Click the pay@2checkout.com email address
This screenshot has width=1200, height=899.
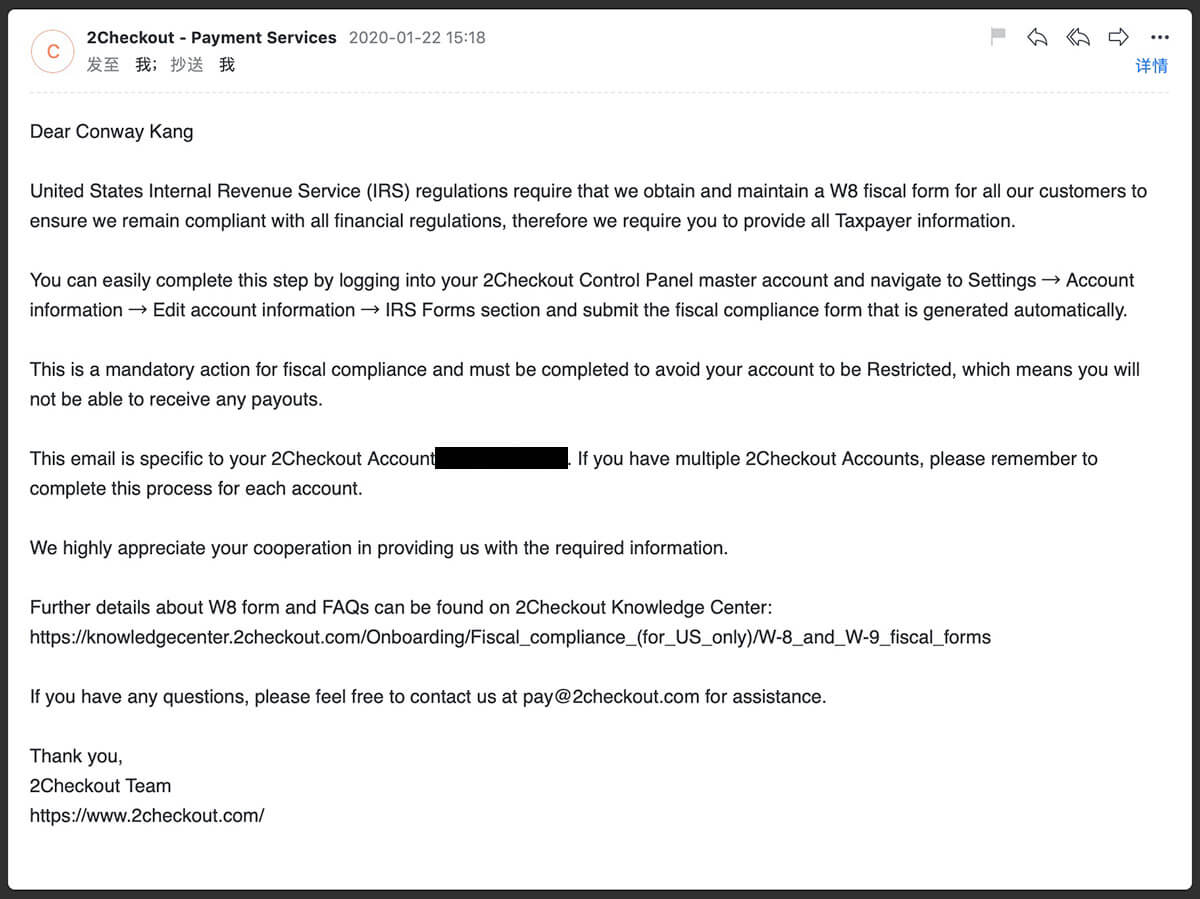[610, 697]
